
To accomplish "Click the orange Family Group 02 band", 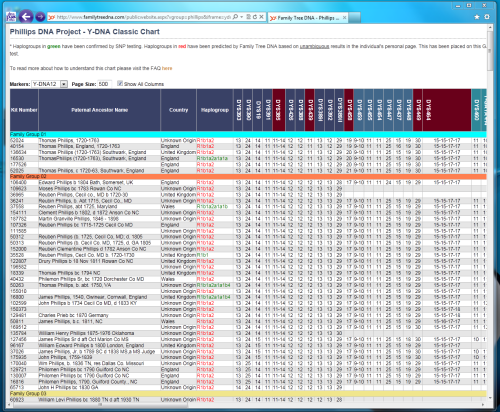I will tap(248, 176).
